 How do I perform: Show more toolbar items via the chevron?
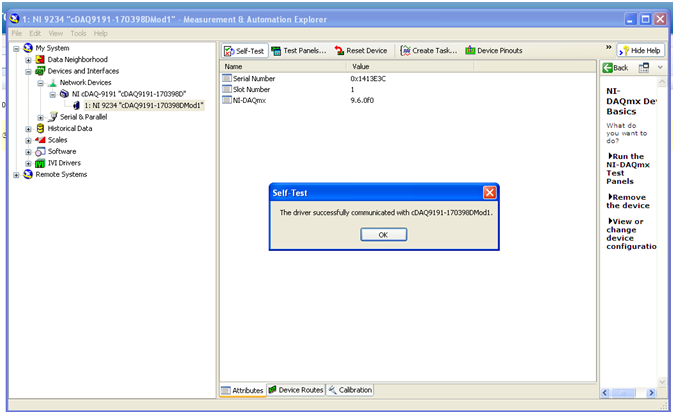pos(609,47)
